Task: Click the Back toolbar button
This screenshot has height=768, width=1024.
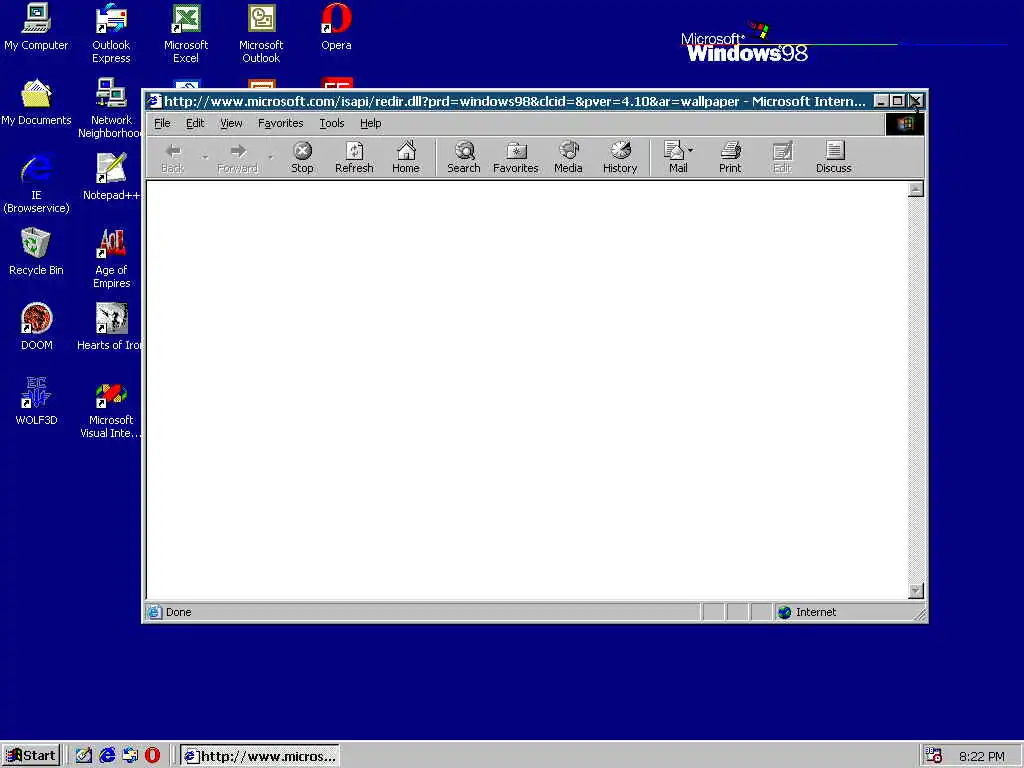Action: 172,157
